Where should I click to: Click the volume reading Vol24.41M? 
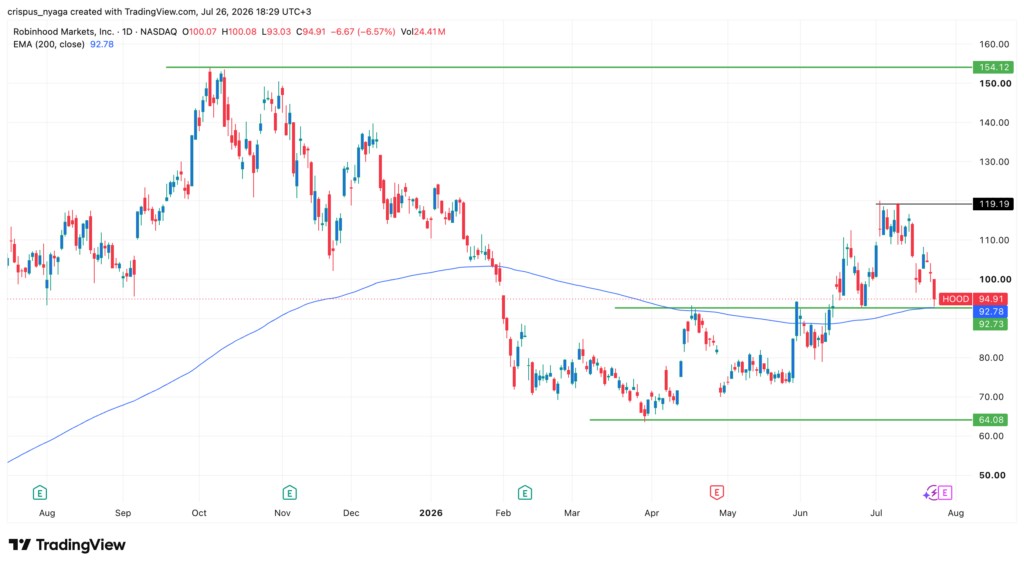(x=423, y=31)
